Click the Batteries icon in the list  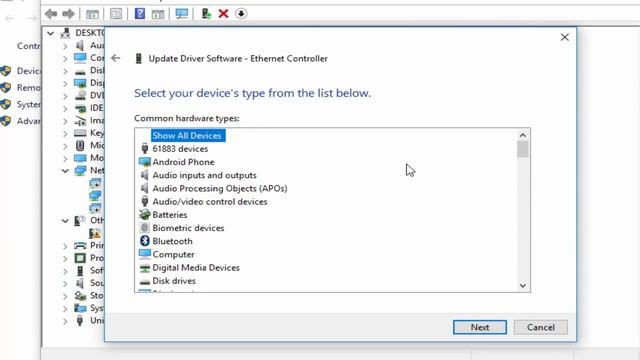pos(144,214)
